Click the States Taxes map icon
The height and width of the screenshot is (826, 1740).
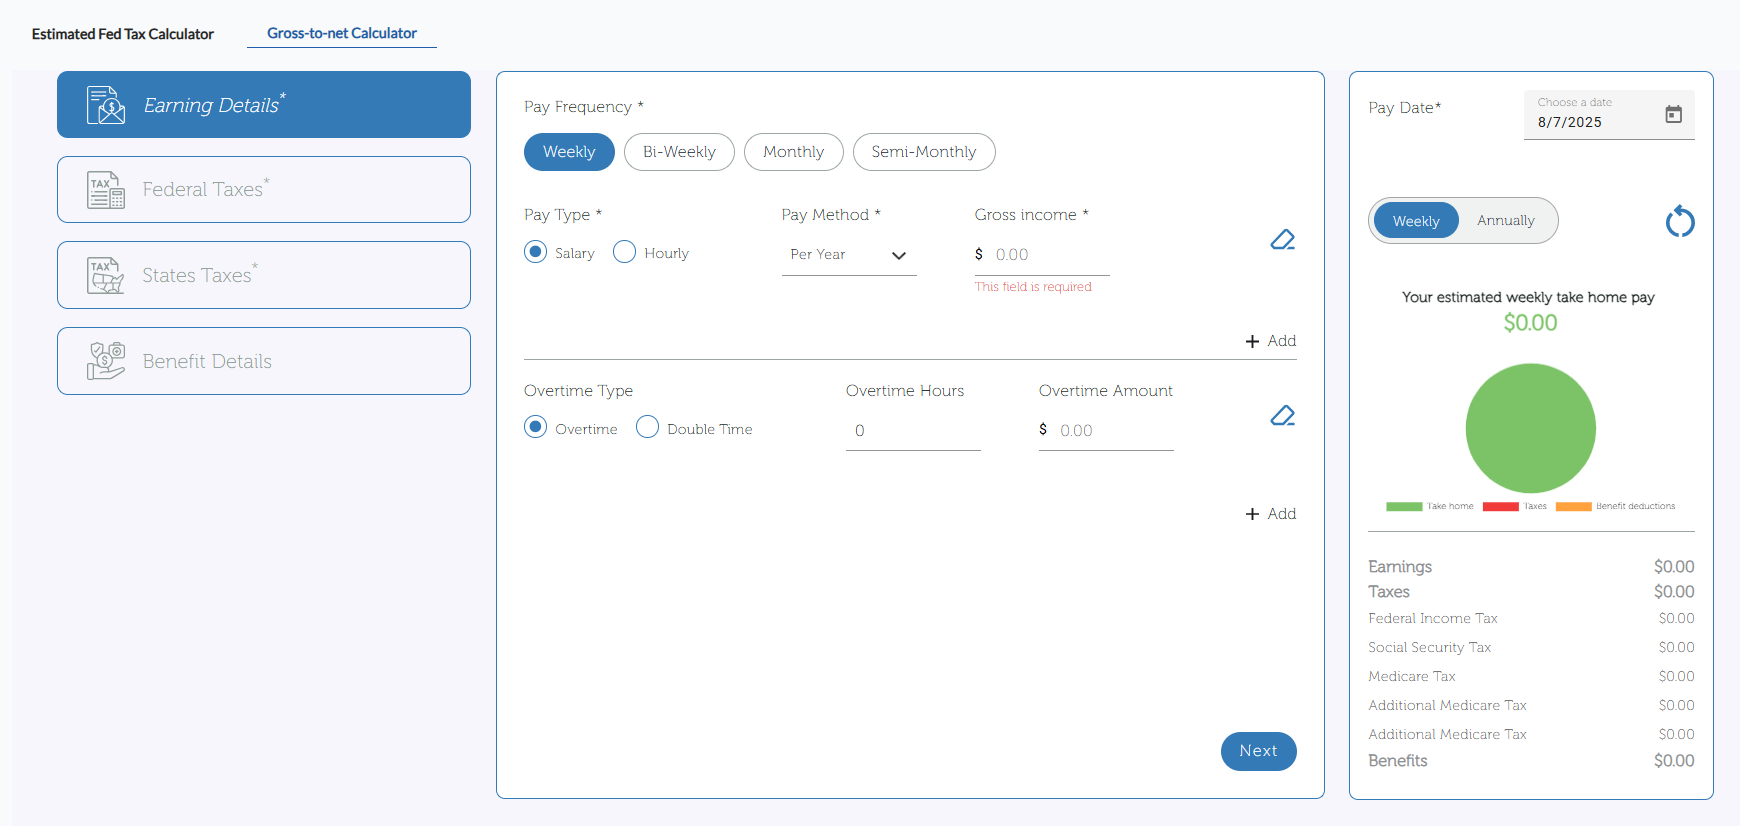(106, 276)
